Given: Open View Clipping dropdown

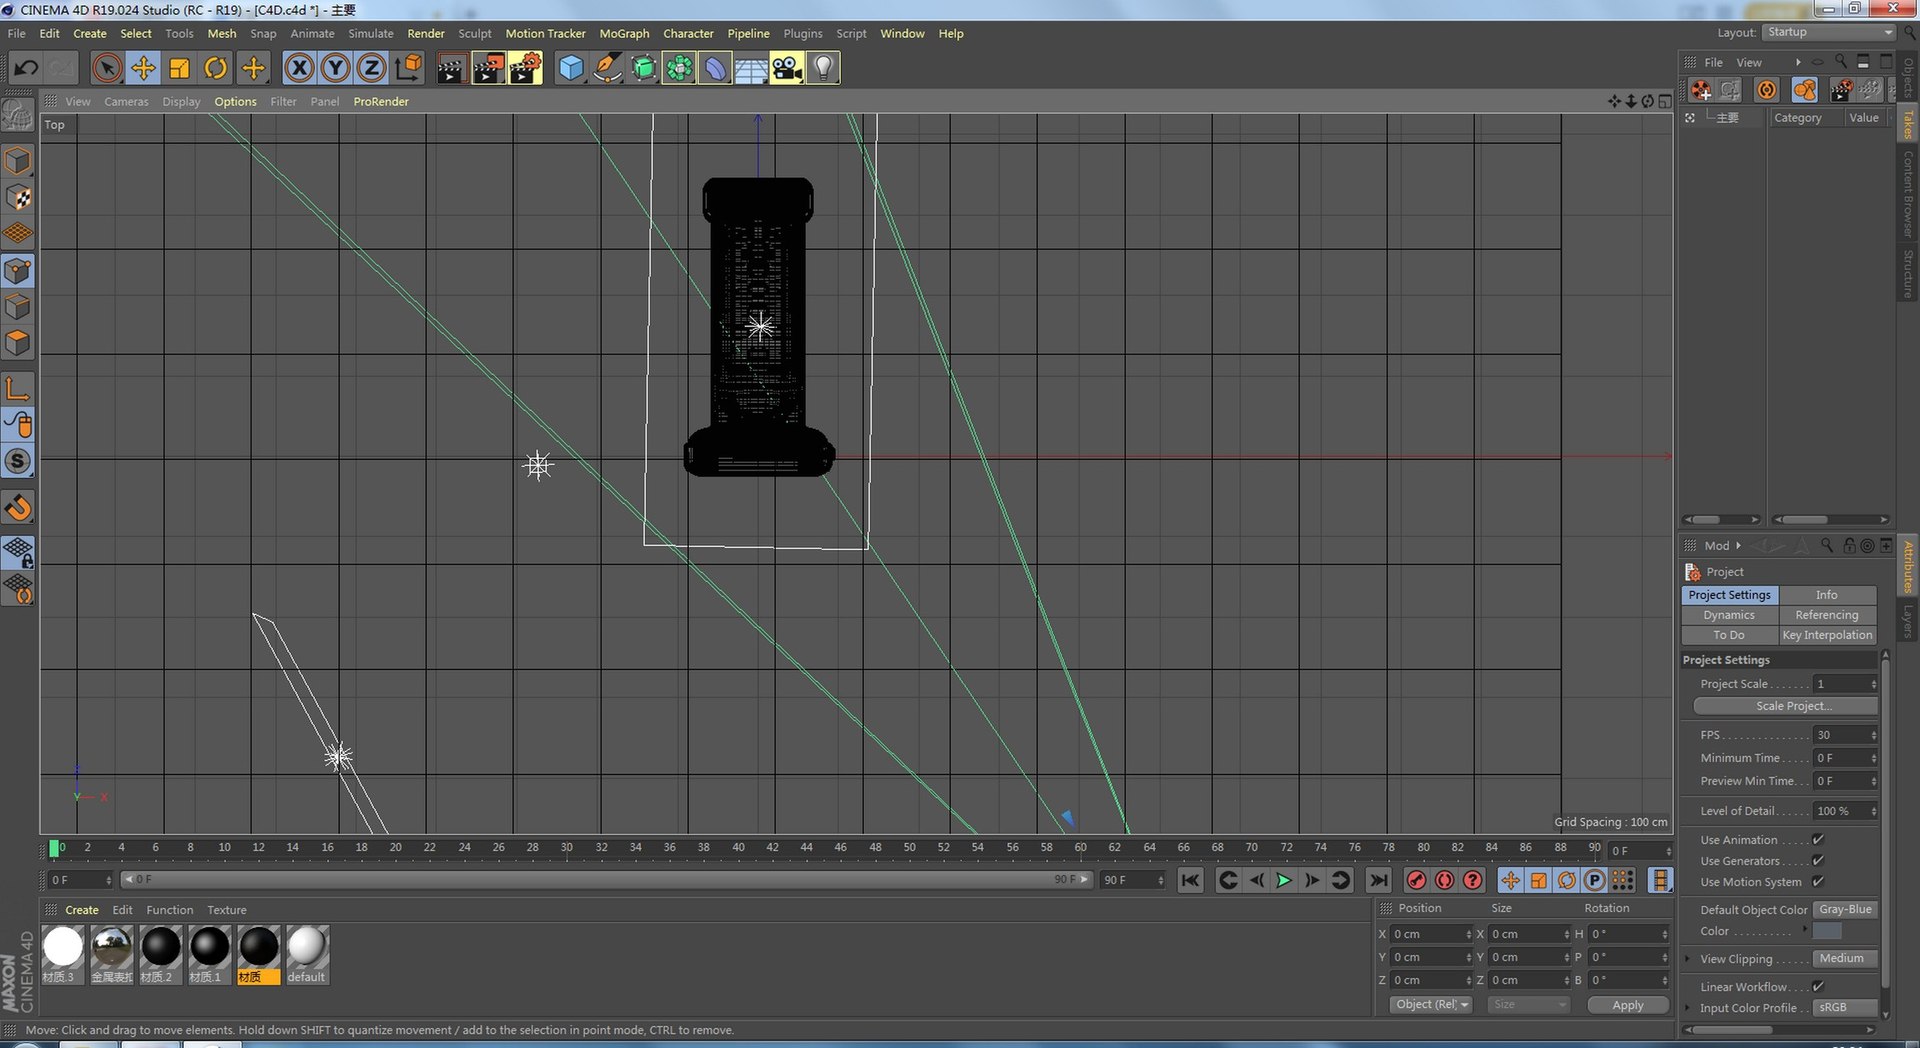Looking at the screenshot, I should click(x=1846, y=959).
